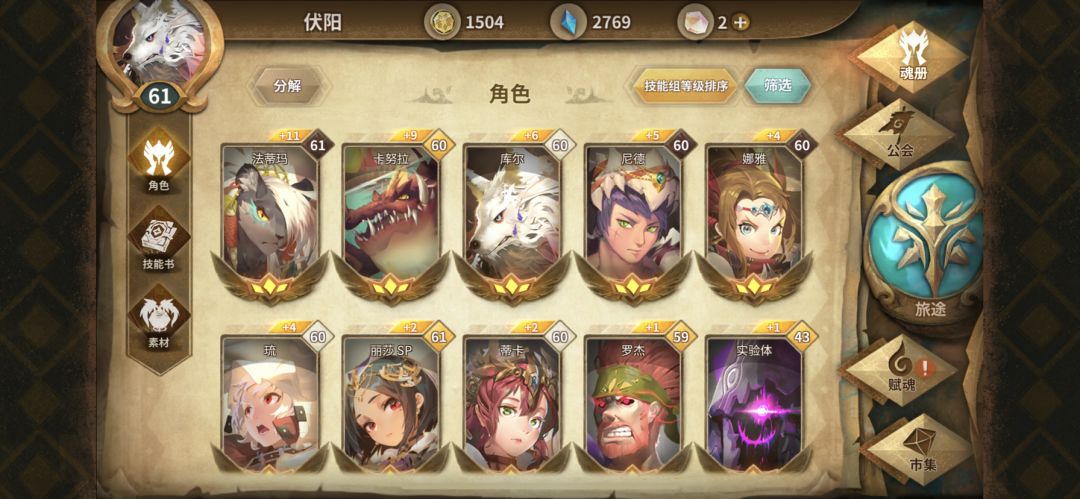The height and width of the screenshot is (499, 1080).
Task: Add more gems with the plus icon
Action: [740, 23]
